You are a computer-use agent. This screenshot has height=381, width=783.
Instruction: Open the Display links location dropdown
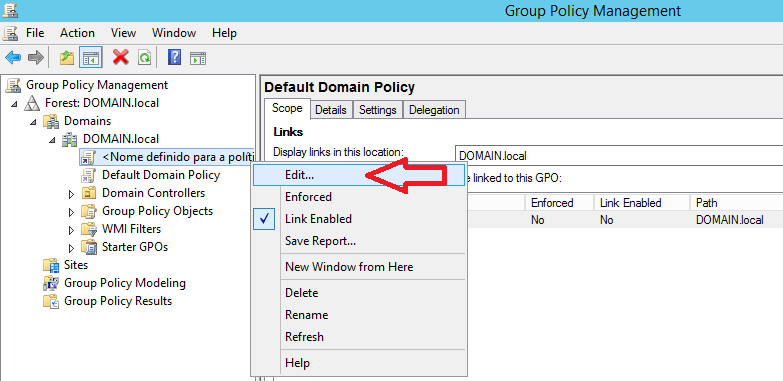(619, 155)
